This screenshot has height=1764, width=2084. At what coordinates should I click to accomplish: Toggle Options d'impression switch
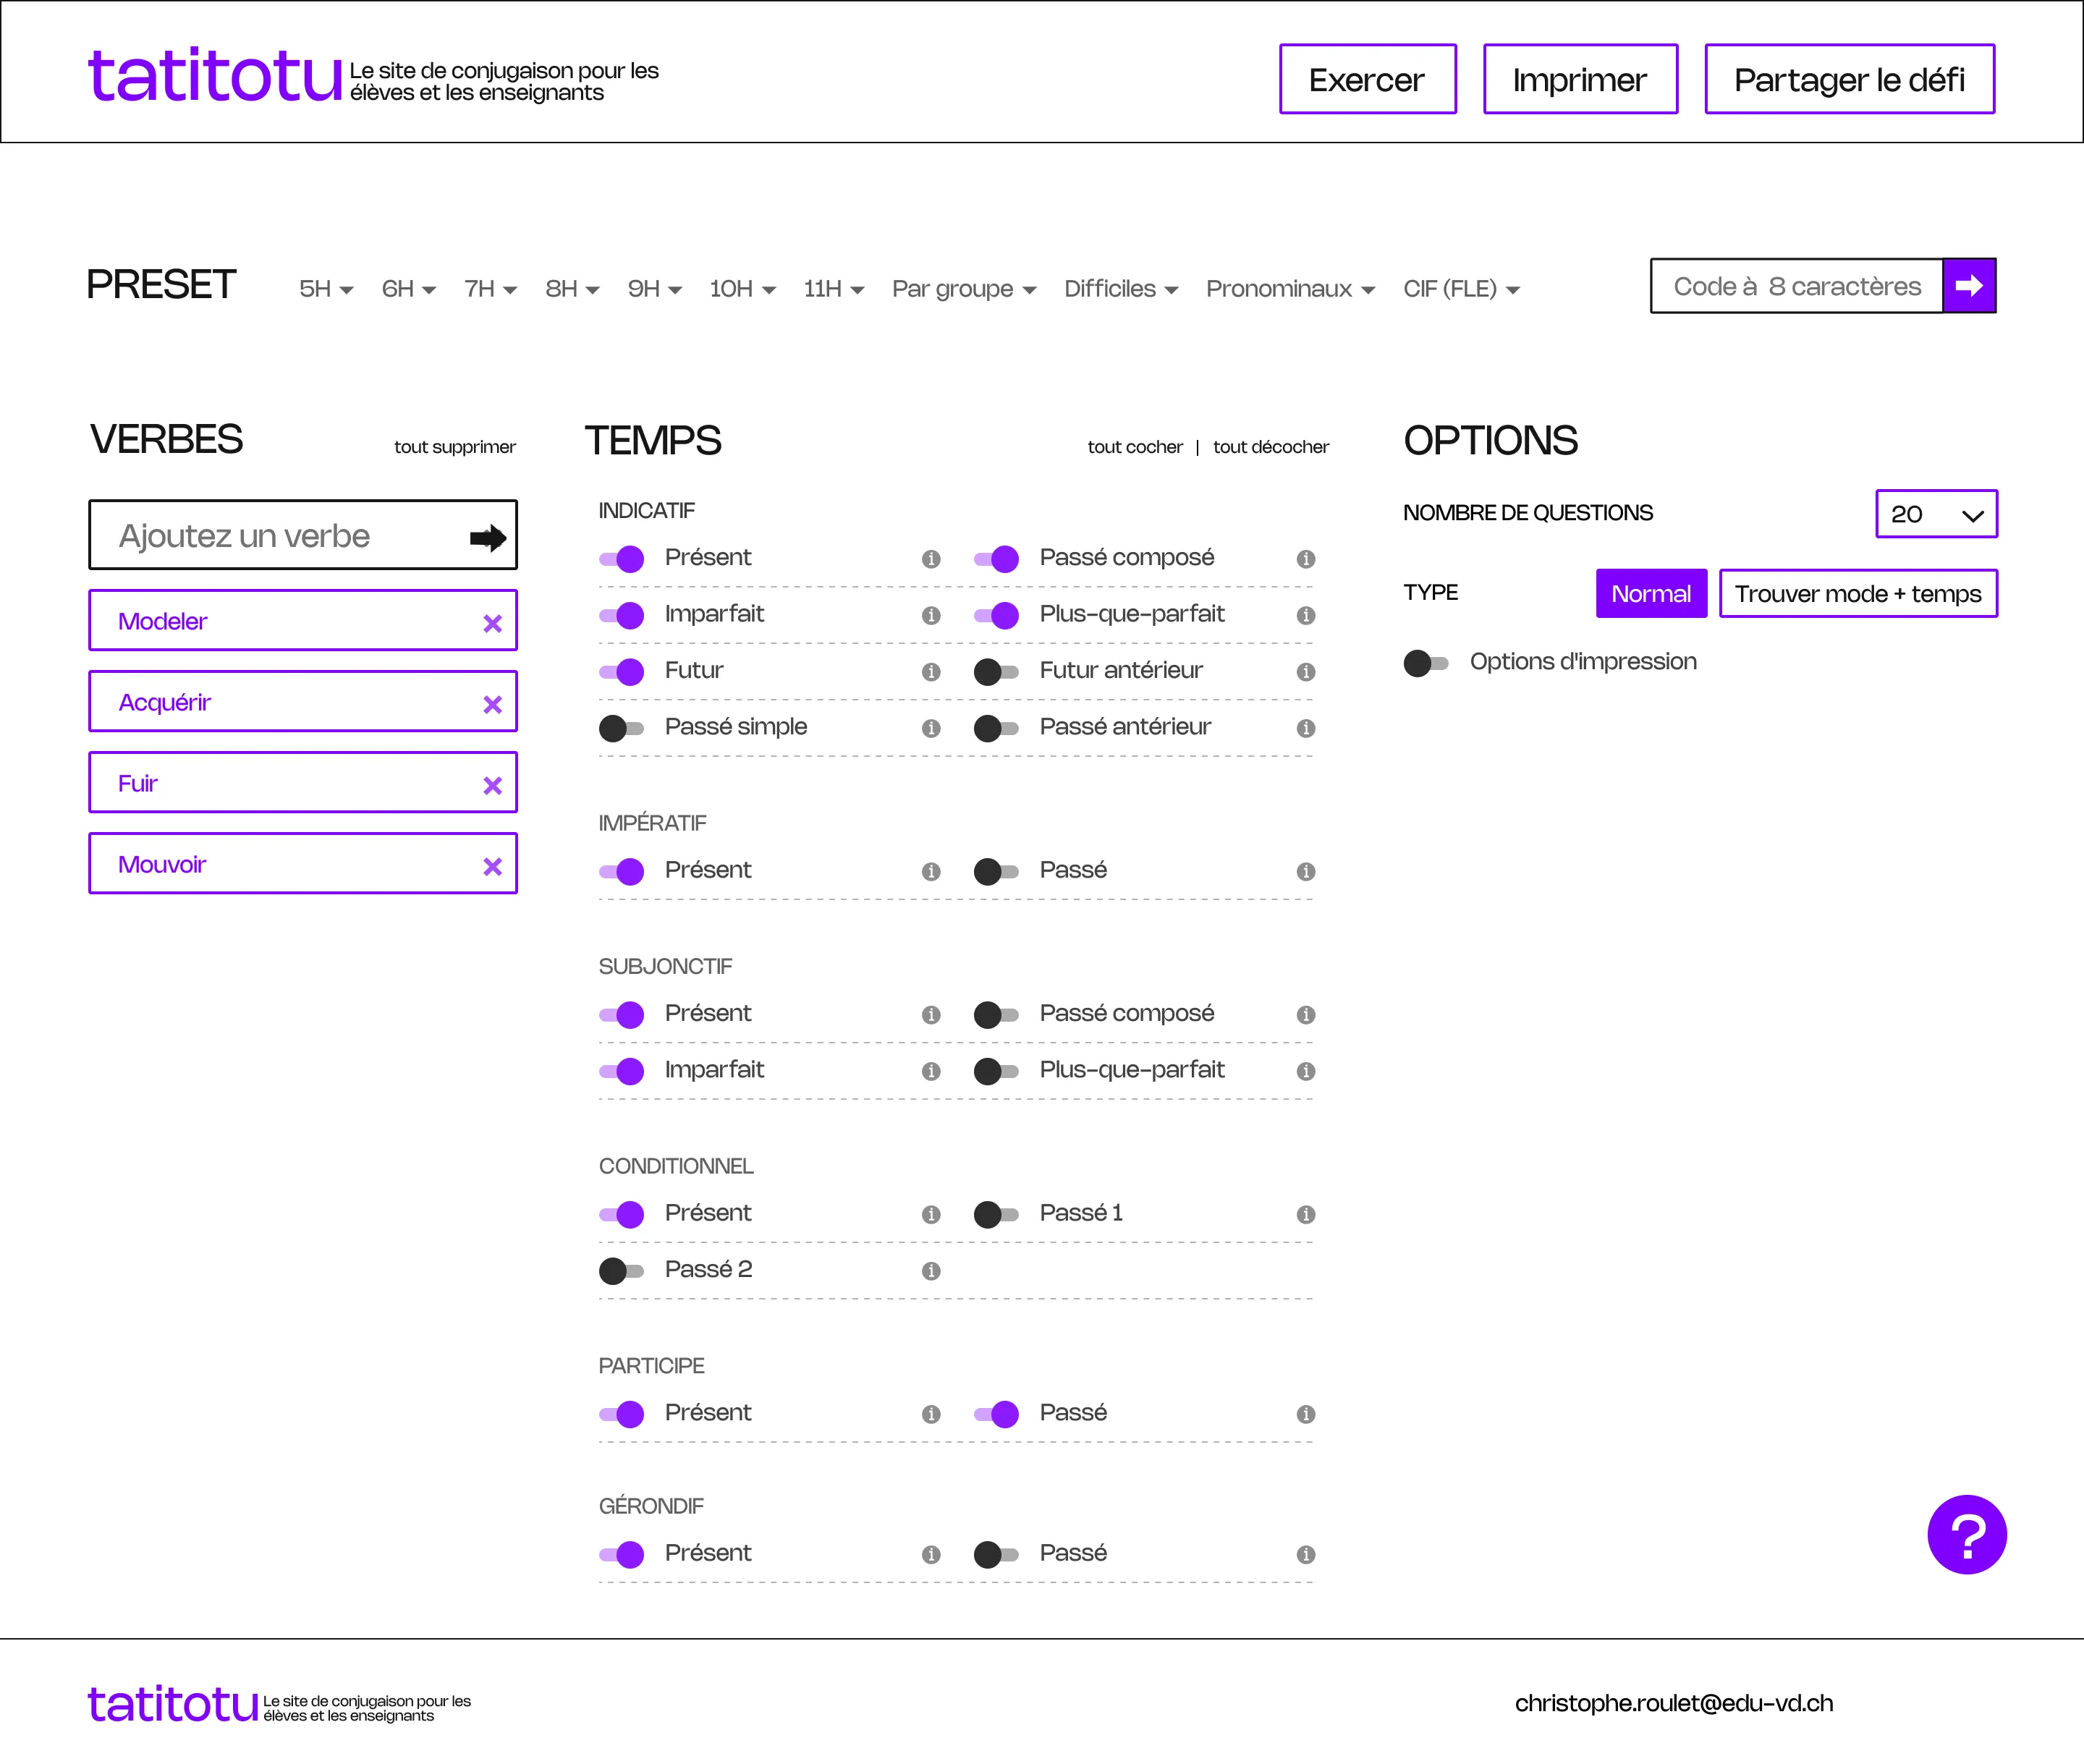1425,663
